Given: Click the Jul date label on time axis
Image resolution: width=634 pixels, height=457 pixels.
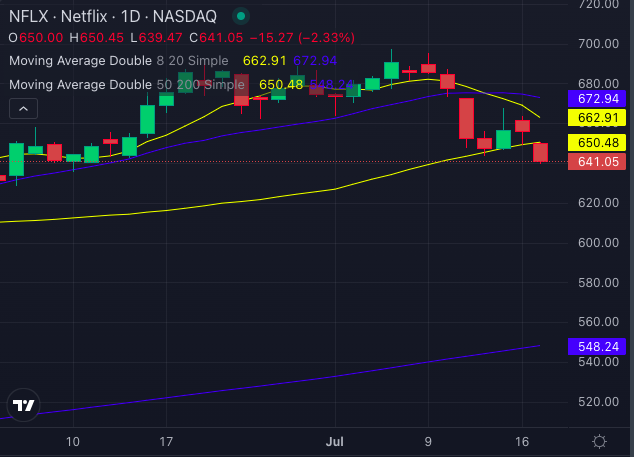Looking at the screenshot, I should pos(335,442).
